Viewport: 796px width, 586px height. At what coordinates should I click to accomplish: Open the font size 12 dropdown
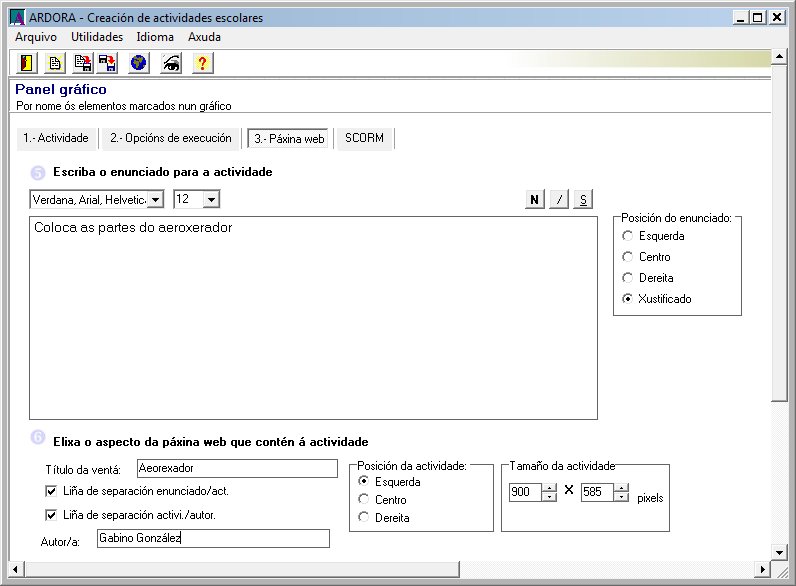coord(211,199)
